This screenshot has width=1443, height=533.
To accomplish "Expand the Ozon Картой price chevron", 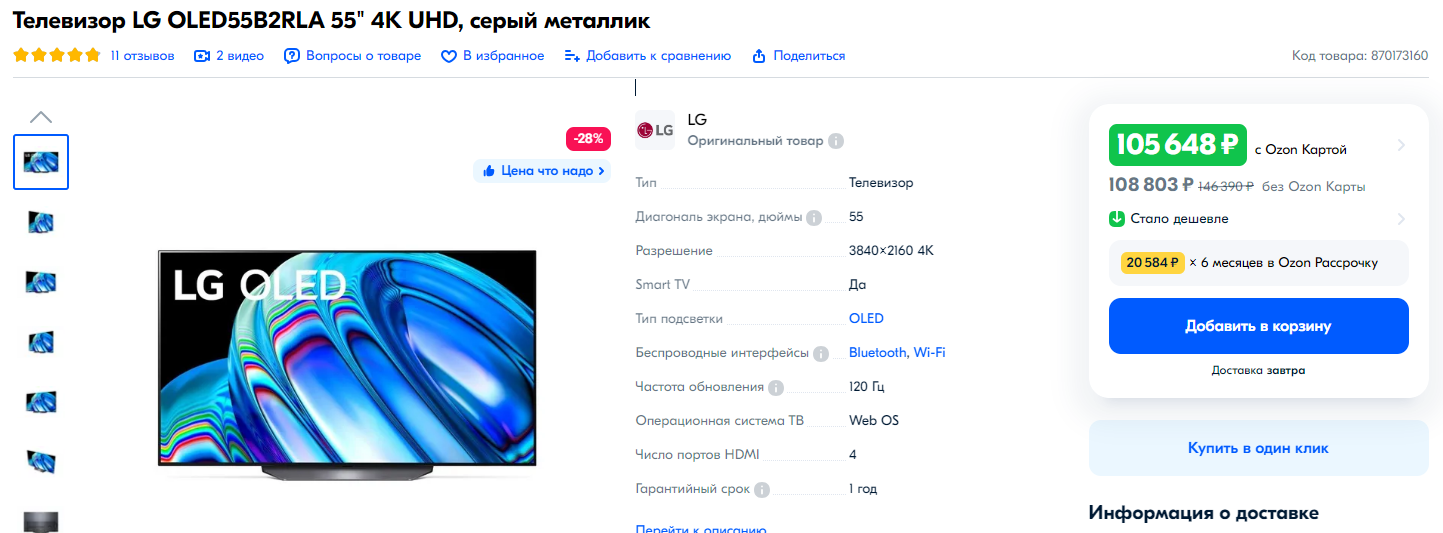I will click(1401, 146).
